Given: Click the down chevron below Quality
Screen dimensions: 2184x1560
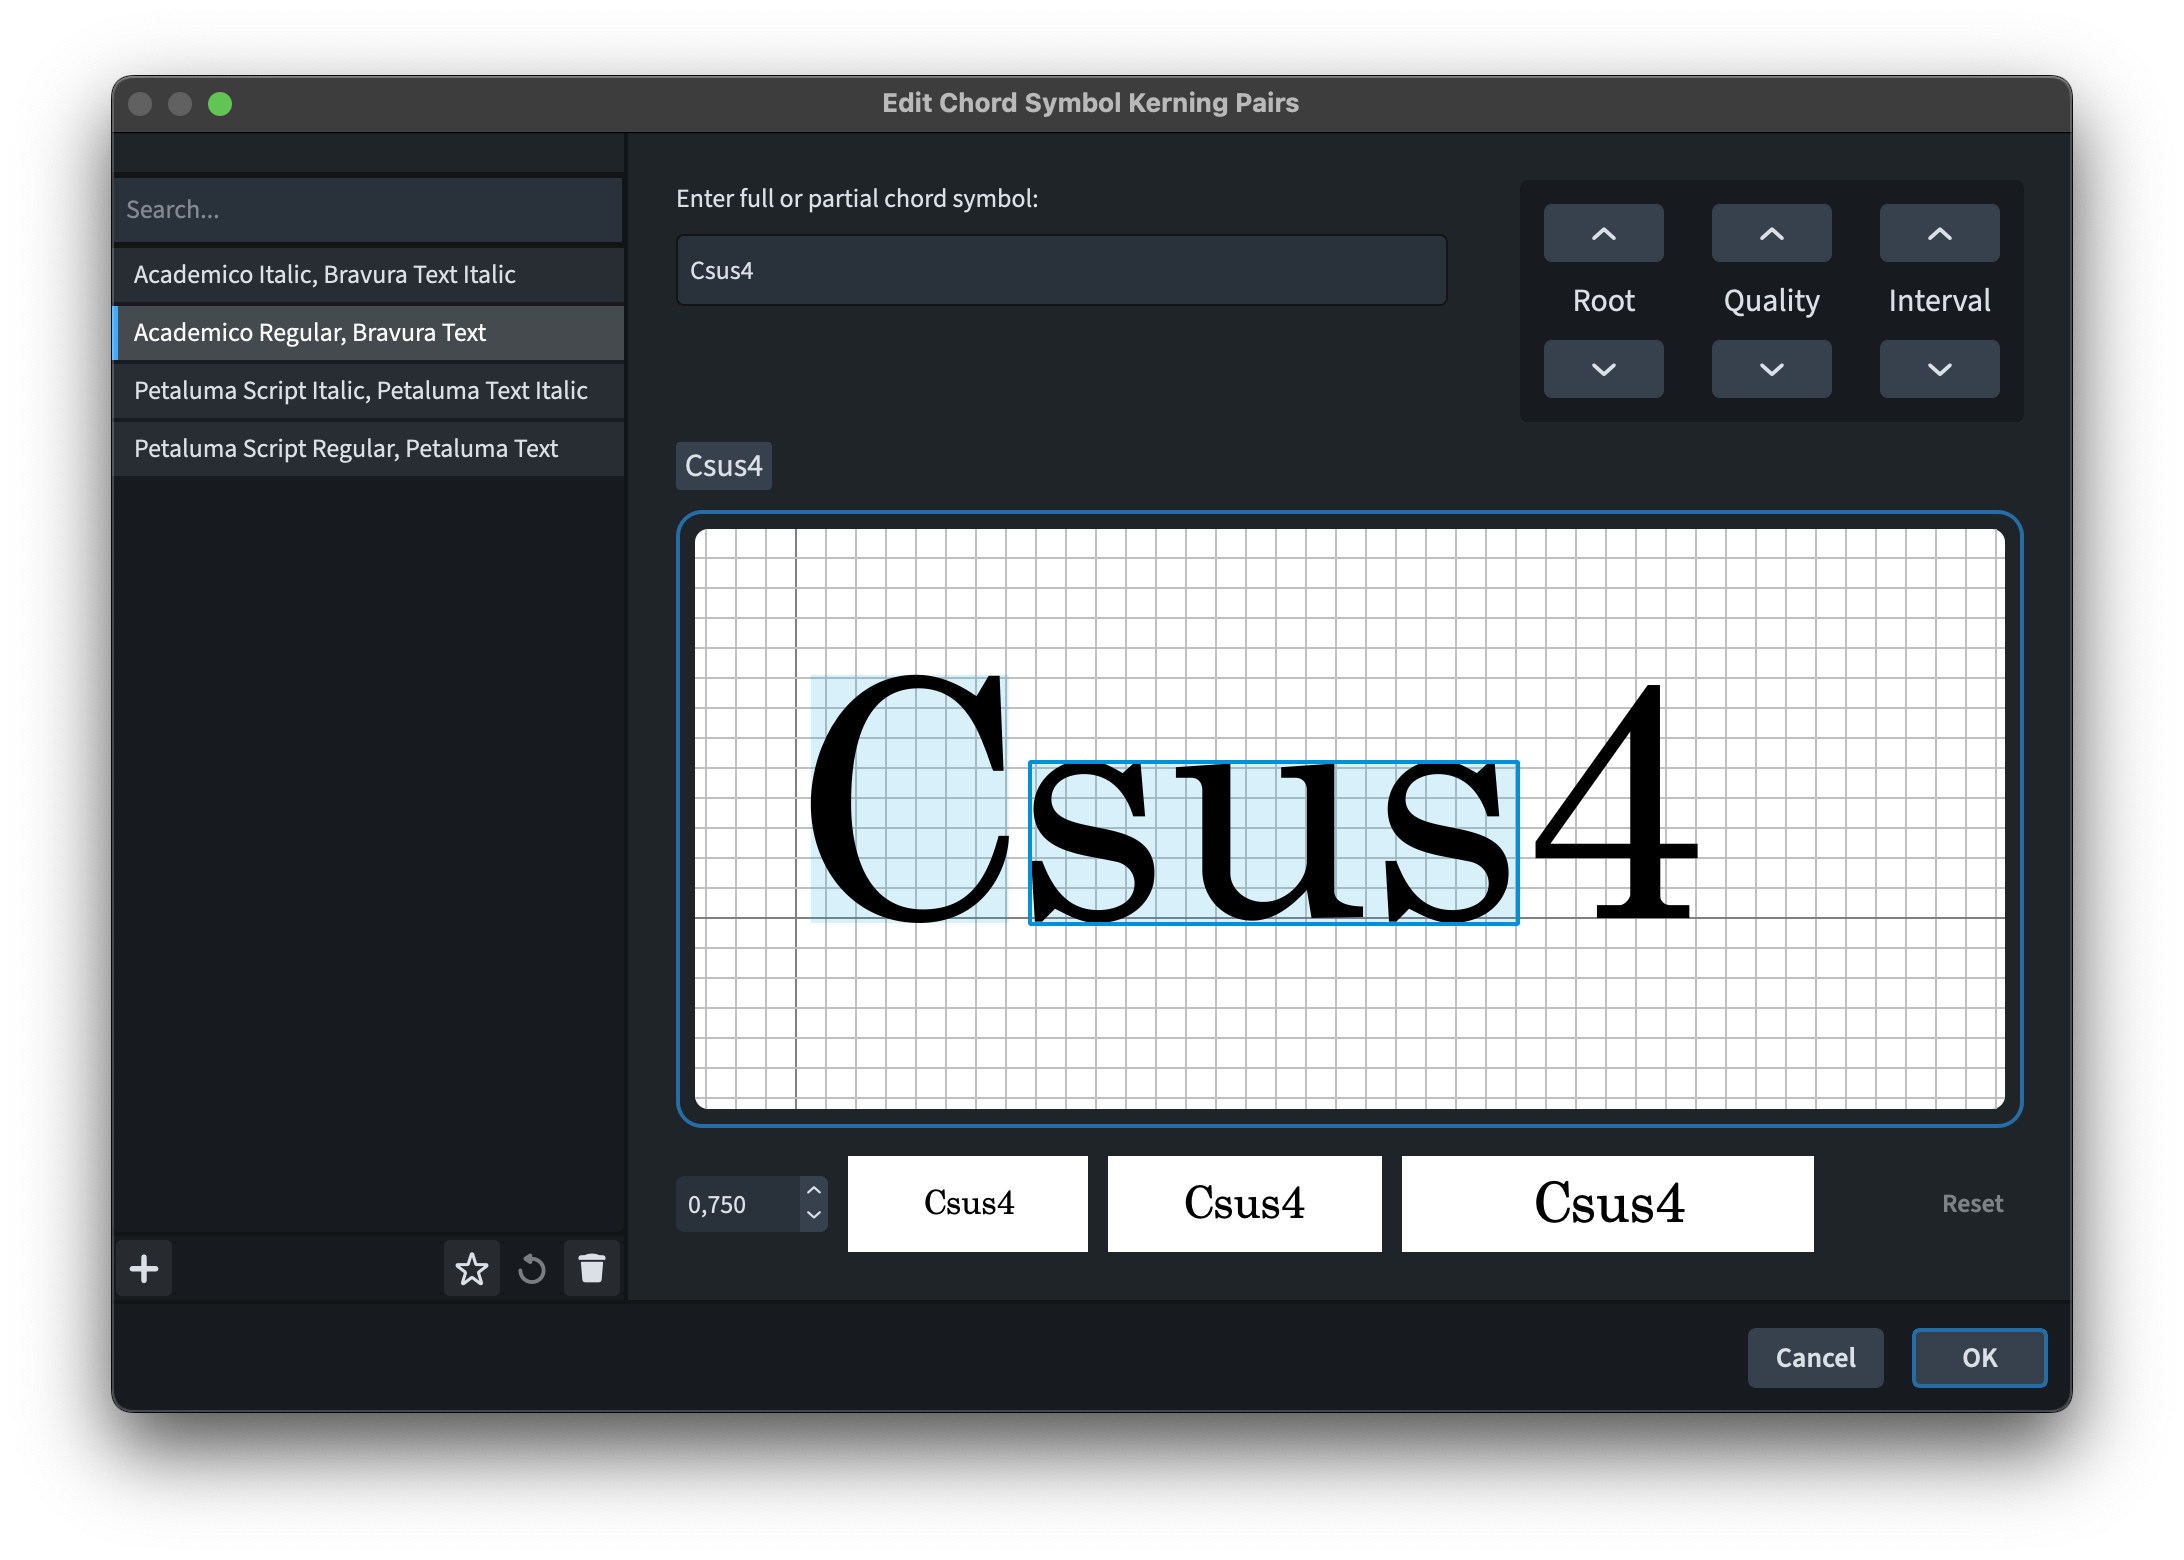Looking at the screenshot, I should pyautogui.click(x=1771, y=369).
